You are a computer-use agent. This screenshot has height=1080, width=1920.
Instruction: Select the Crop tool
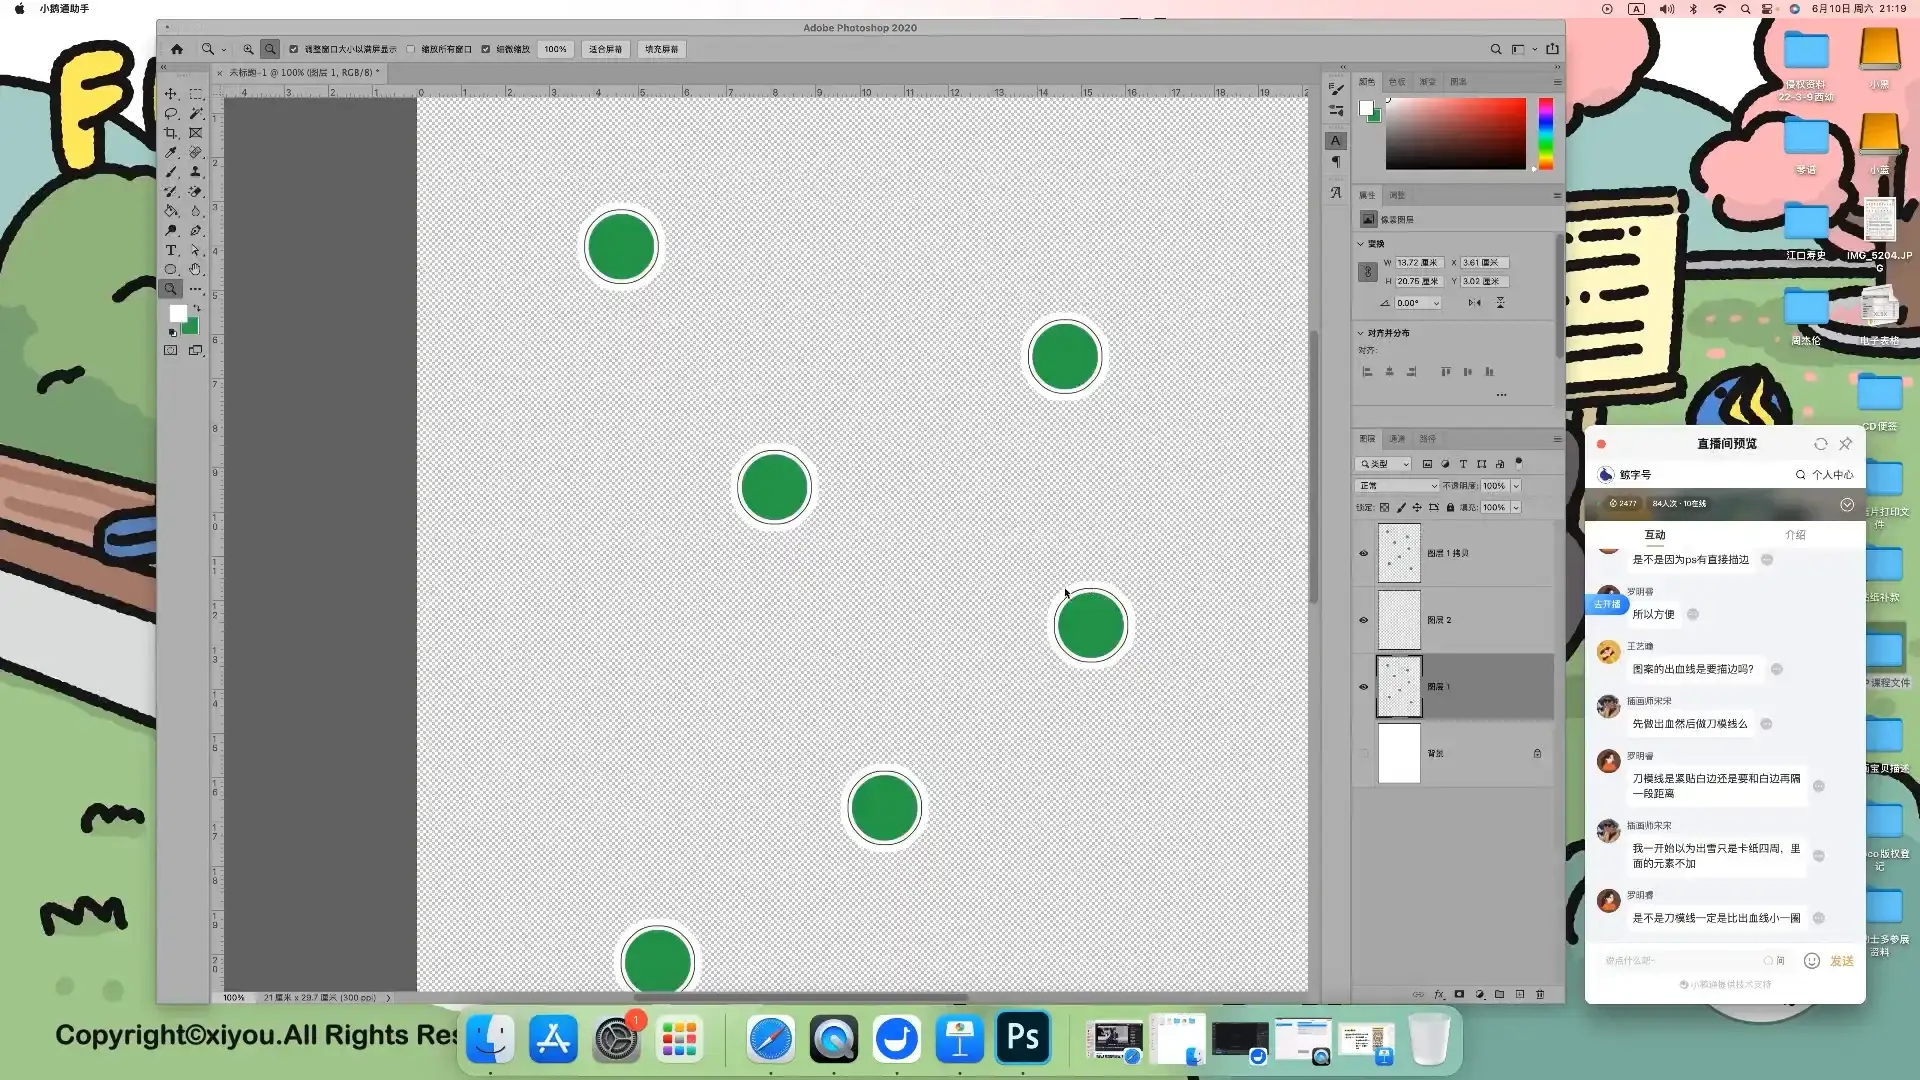point(171,133)
